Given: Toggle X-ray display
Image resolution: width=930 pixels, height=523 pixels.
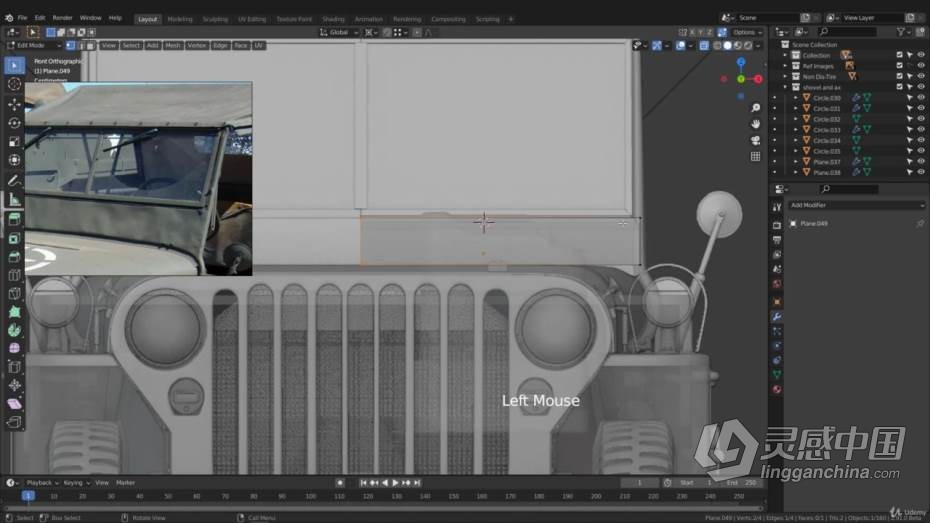Looking at the screenshot, I should click(x=703, y=46).
